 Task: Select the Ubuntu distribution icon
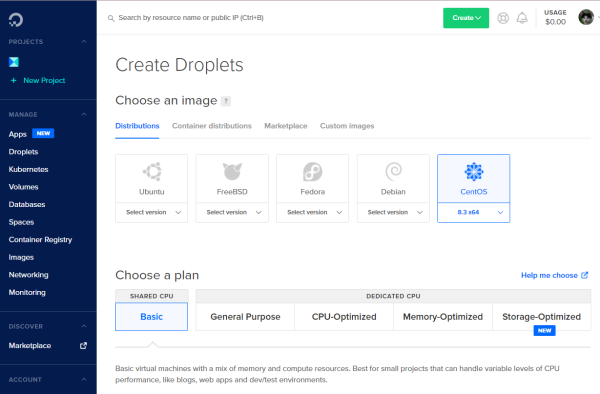coord(152,171)
